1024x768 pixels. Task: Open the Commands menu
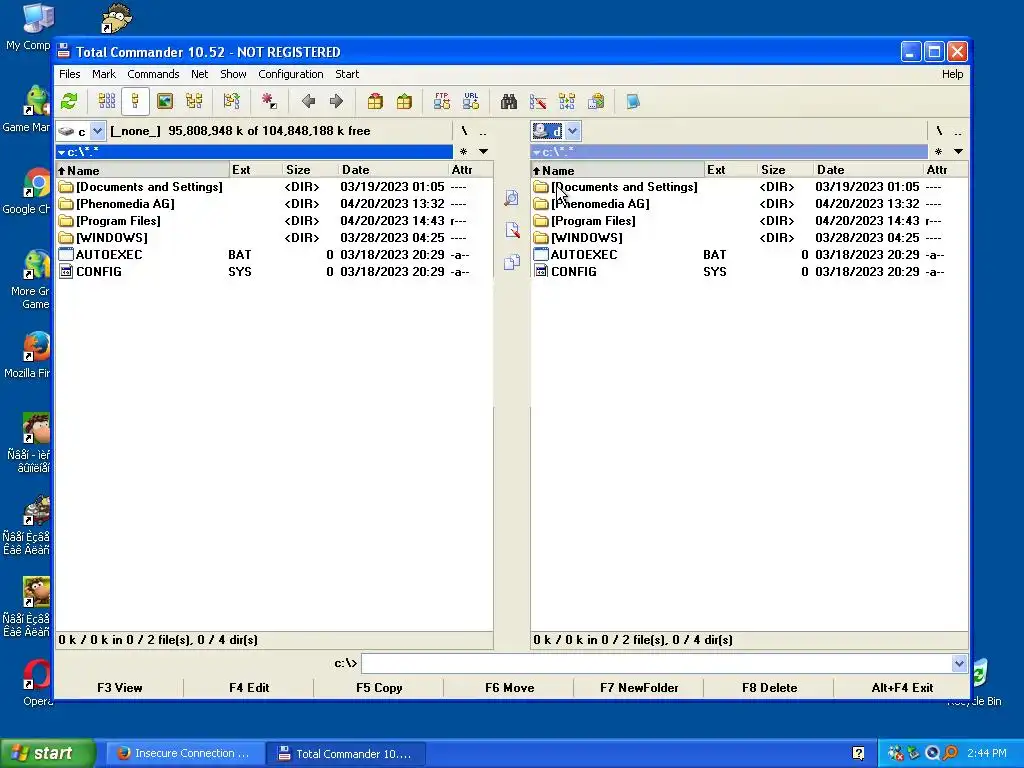pos(153,74)
